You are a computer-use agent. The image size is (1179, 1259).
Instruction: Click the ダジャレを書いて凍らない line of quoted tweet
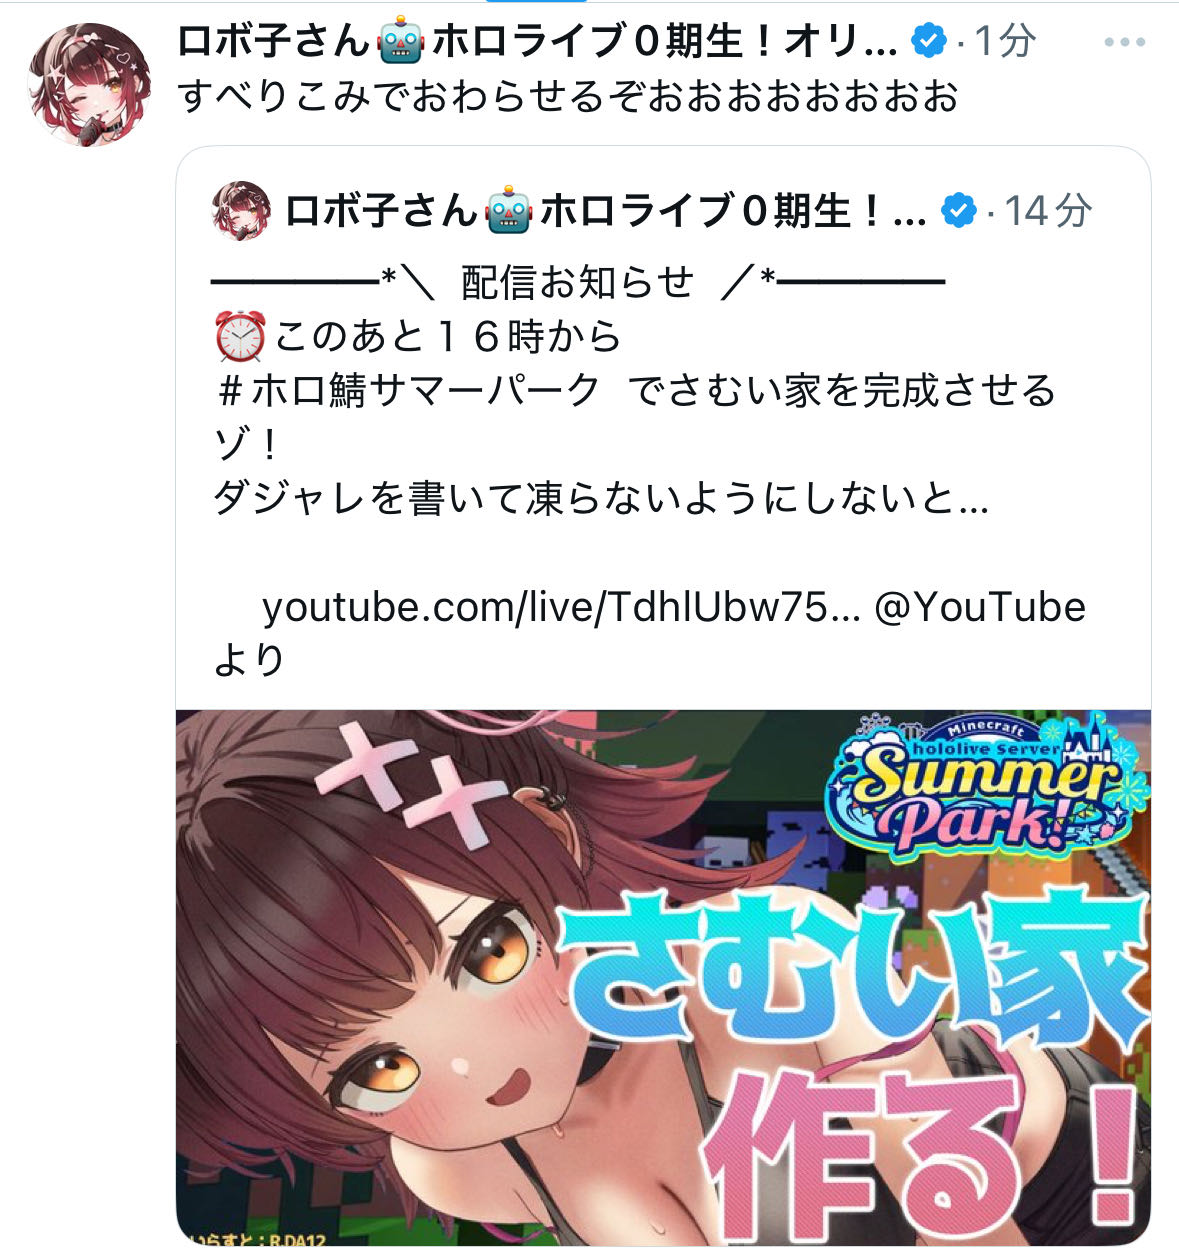[601, 498]
